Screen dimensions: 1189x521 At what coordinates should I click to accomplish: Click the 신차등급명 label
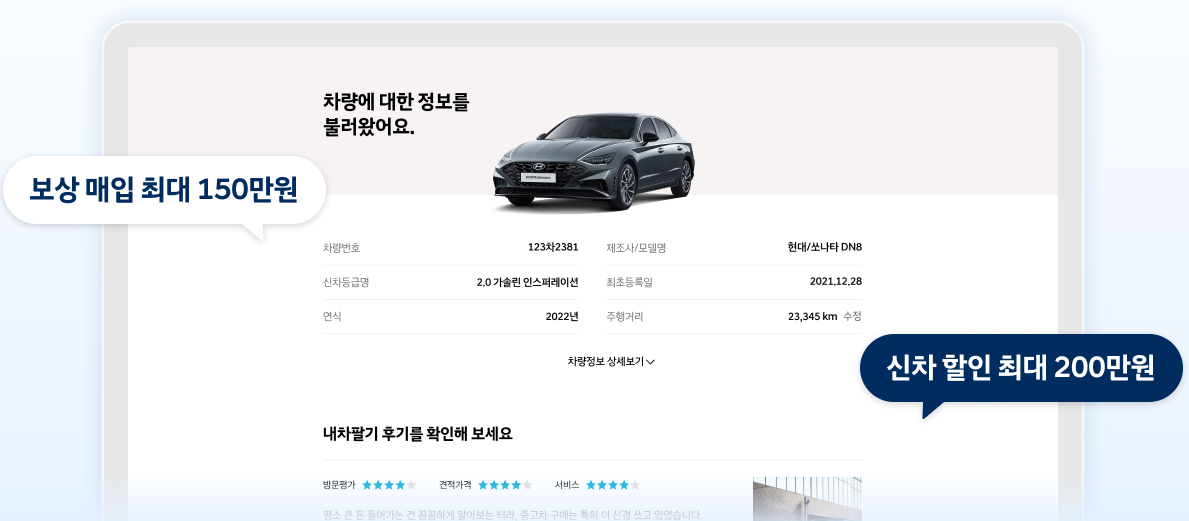click(346, 282)
